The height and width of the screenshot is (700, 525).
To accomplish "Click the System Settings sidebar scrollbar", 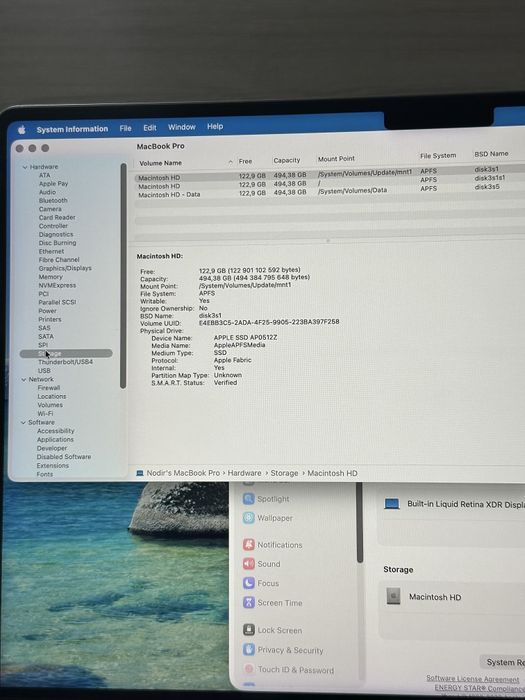I will [360, 522].
